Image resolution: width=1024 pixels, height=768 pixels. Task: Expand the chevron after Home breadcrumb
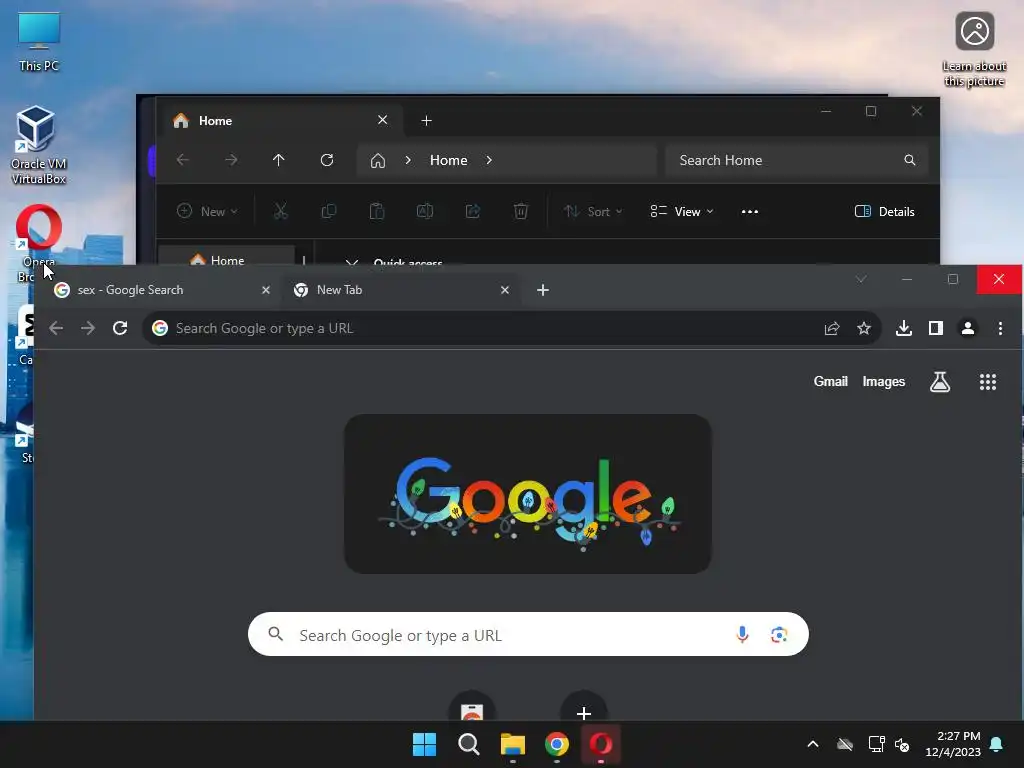pyautogui.click(x=489, y=160)
